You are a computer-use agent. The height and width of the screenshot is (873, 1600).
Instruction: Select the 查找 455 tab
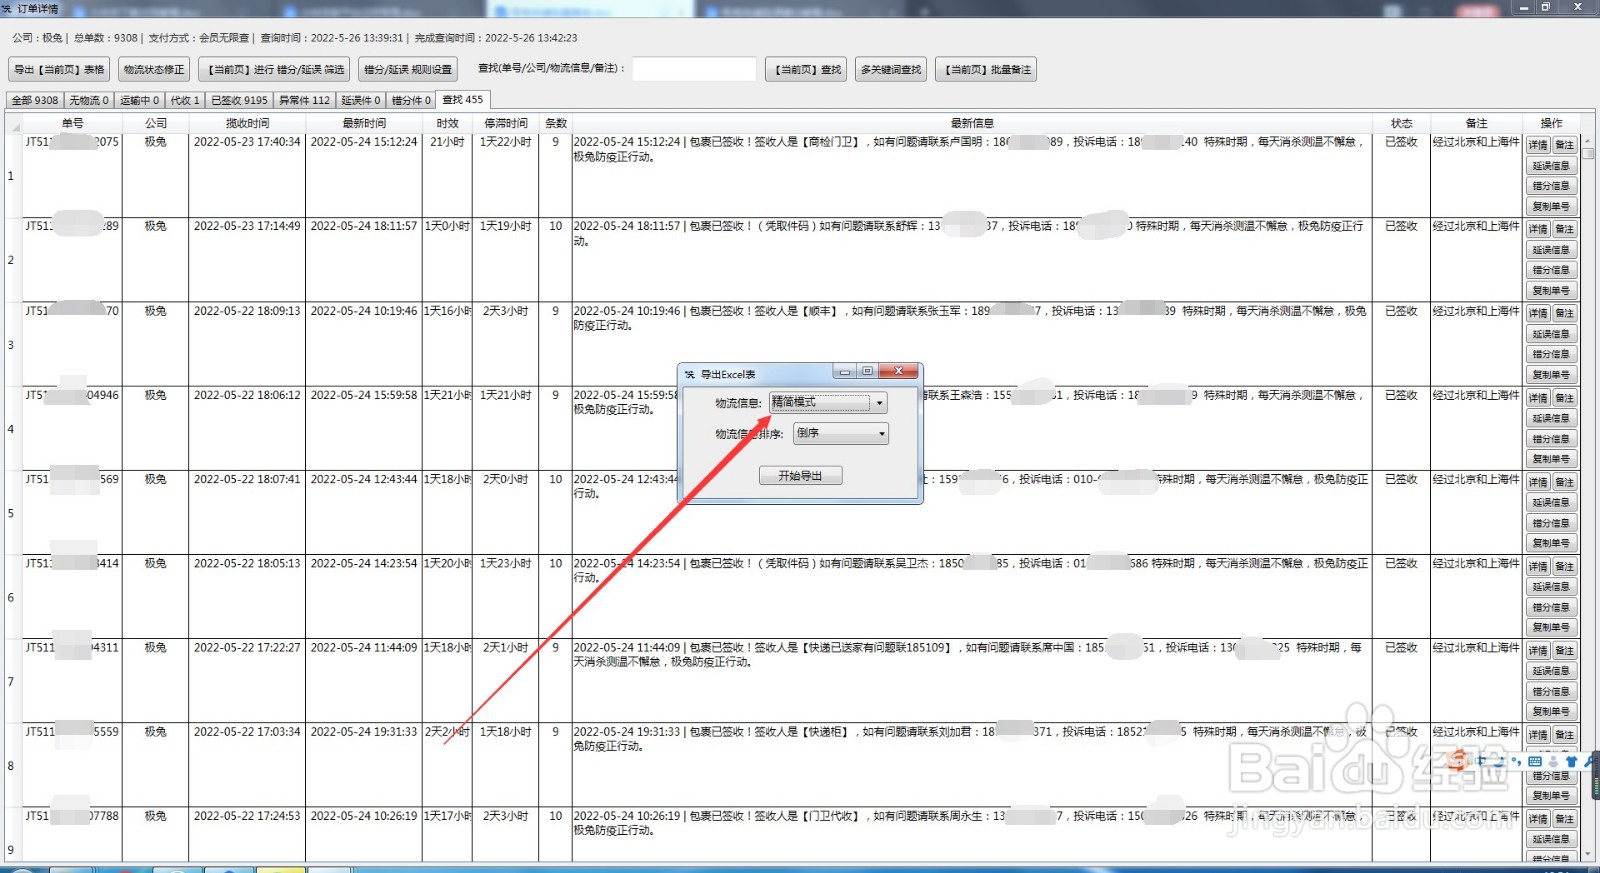coord(463,100)
